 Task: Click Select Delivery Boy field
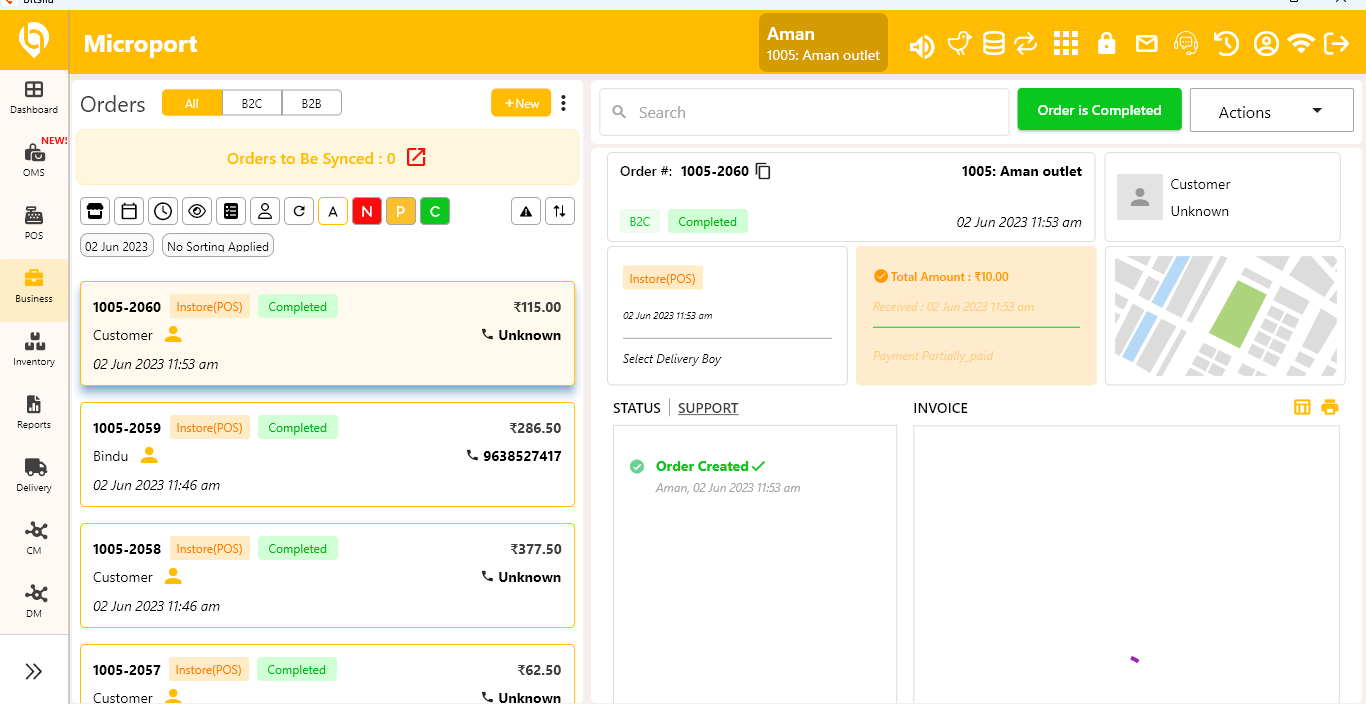click(672, 359)
